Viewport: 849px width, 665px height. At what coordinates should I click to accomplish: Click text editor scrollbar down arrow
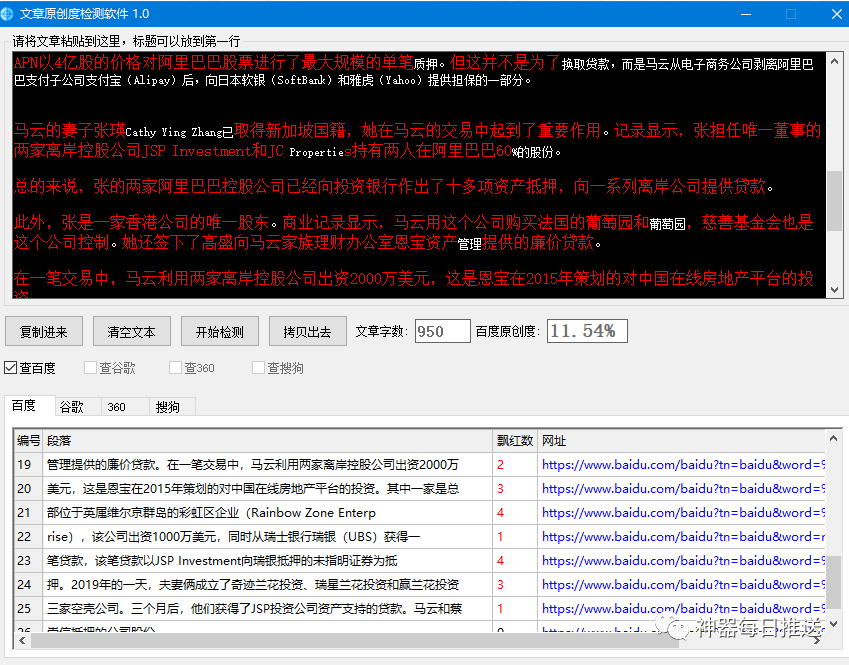(834, 290)
